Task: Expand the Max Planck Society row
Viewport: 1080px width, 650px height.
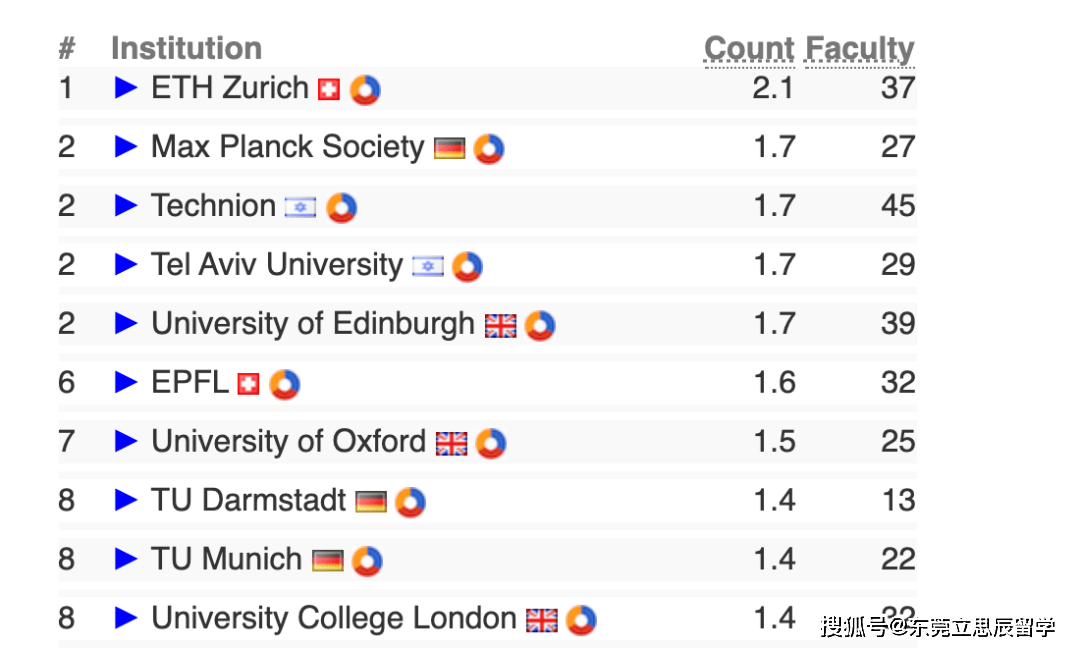Action: pos(126,147)
